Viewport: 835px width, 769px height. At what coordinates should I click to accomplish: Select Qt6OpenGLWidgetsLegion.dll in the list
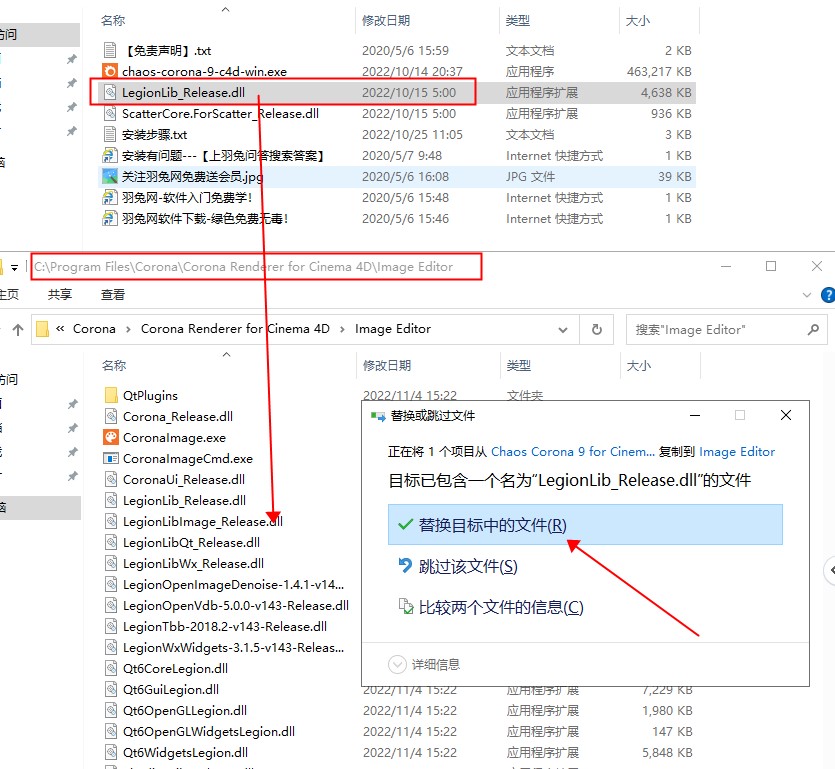(x=209, y=732)
